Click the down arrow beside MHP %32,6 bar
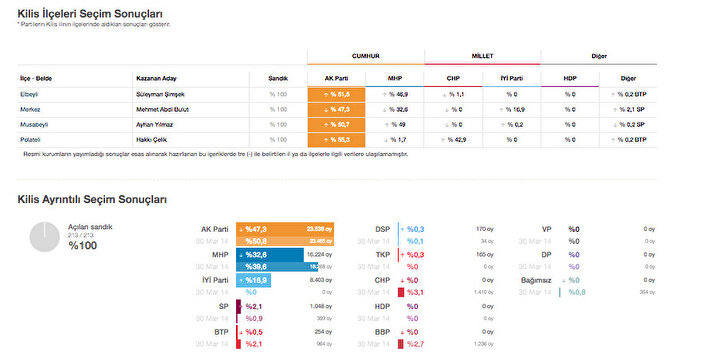Viewport: 720px width, 364px height. [241, 255]
